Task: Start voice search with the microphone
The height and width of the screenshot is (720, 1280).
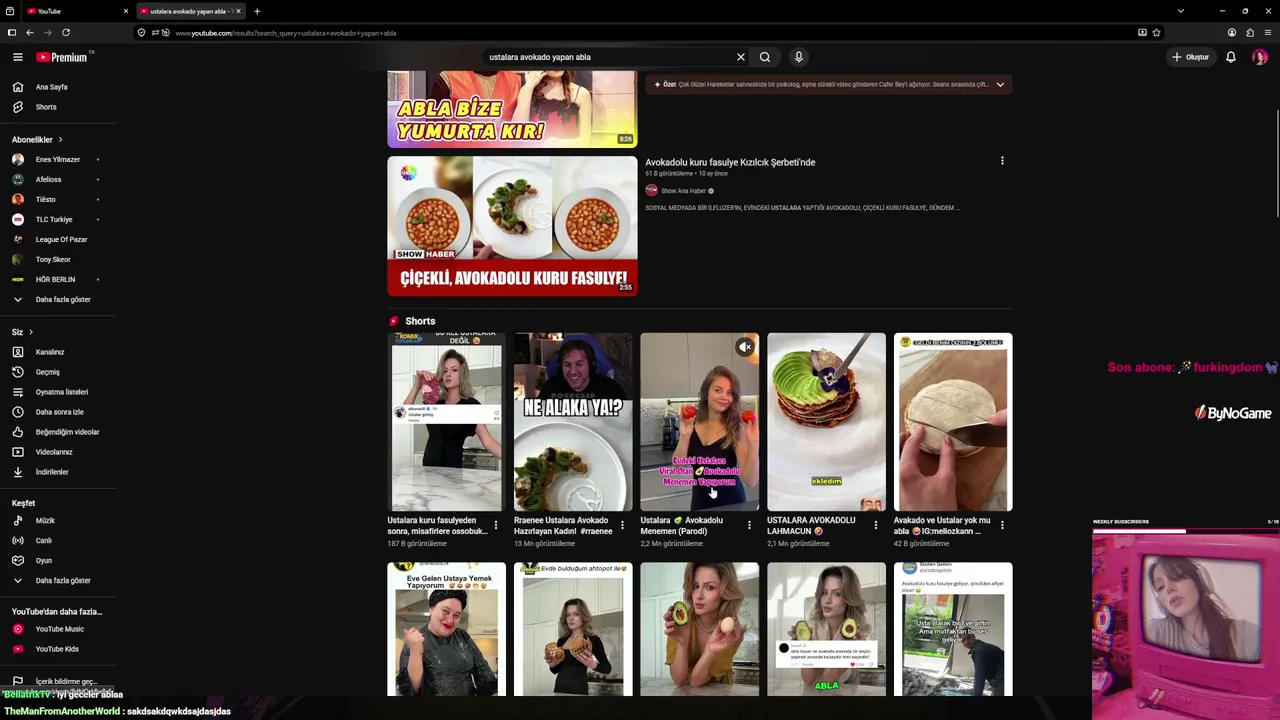Action: pos(798,57)
